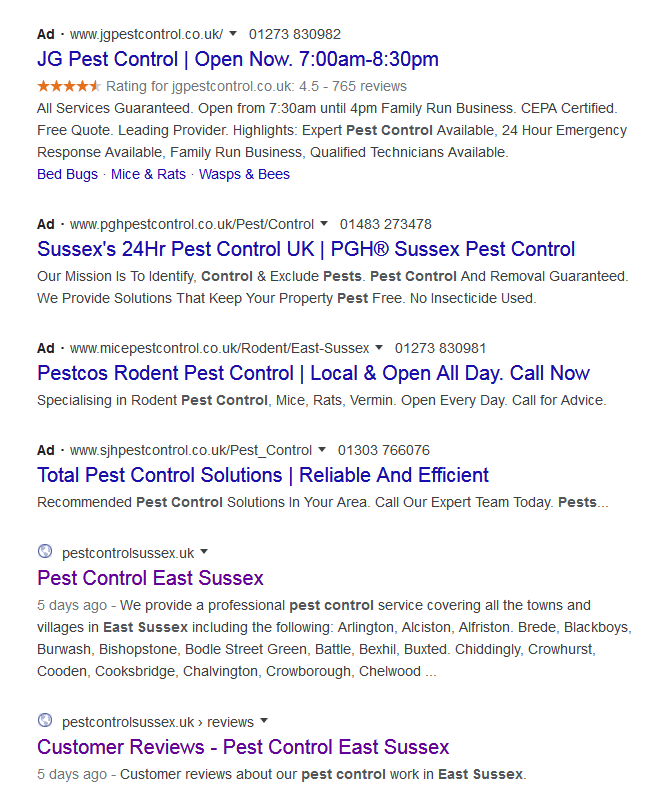Click the Bed Bugs sitelink
Viewport: 655px width, 801px height.
coord(67,174)
